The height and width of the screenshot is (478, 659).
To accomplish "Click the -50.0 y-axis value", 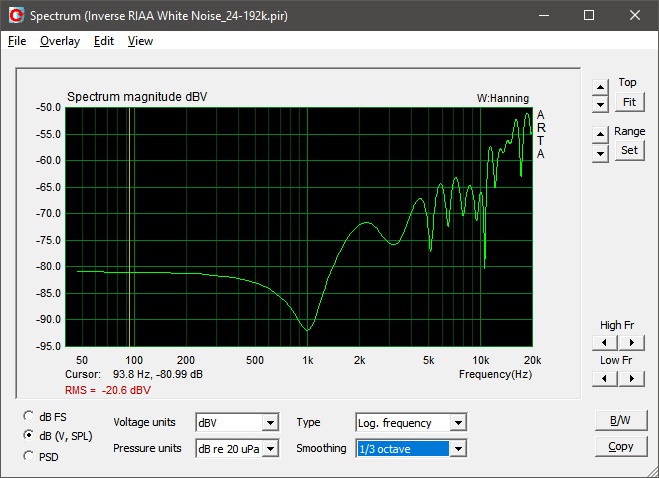I will pyautogui.click(x=48, y=108).
